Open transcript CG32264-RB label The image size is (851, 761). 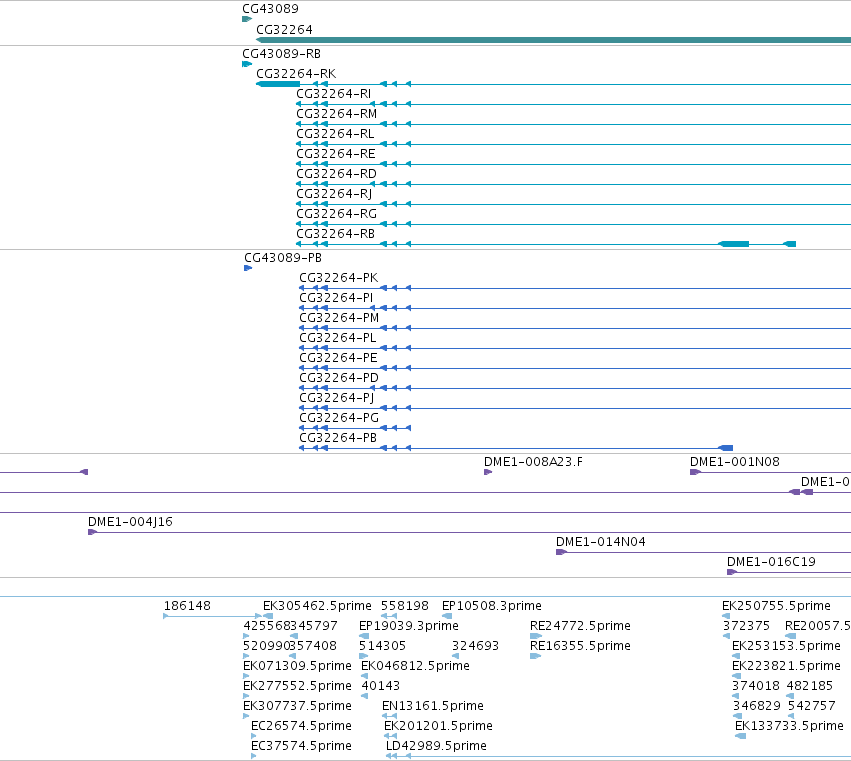[335, 234]
